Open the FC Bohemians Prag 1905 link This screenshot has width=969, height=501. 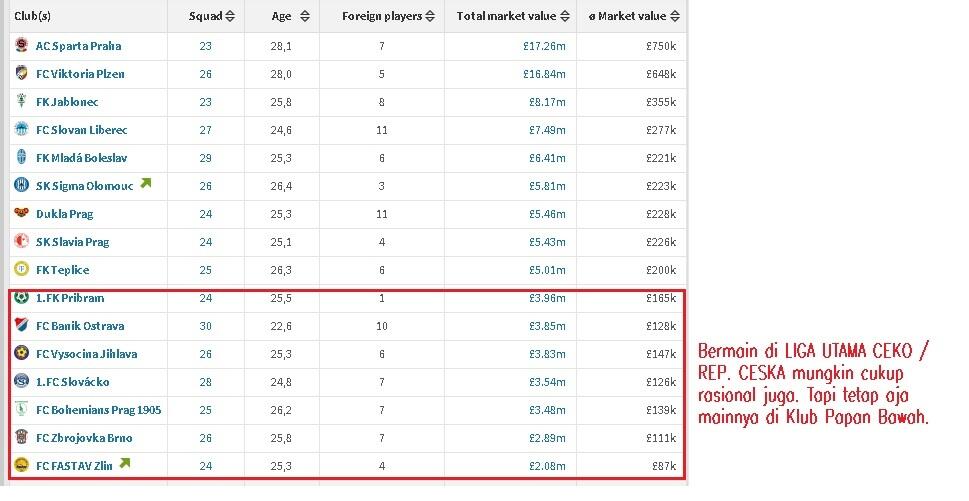(x=98, y=410)
